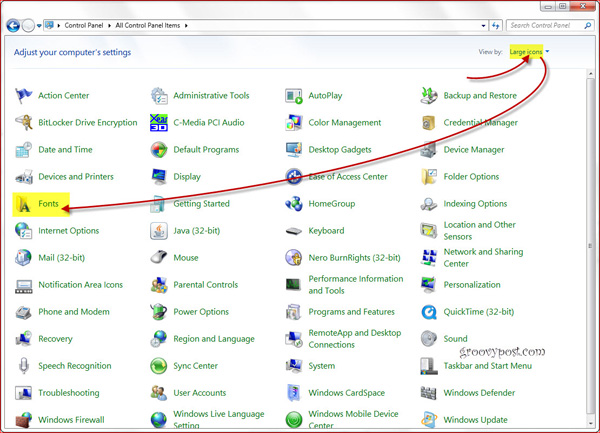
Task: Click the Speech Recognition microphone icon
Action: [x=23, y=366]
